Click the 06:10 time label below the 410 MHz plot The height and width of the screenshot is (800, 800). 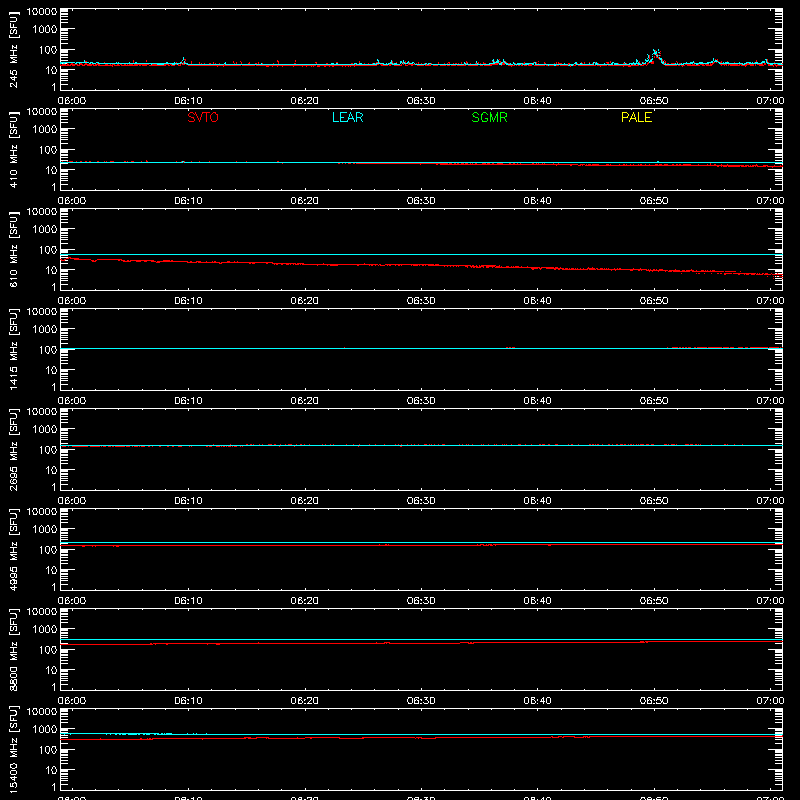tap(188, 201)
